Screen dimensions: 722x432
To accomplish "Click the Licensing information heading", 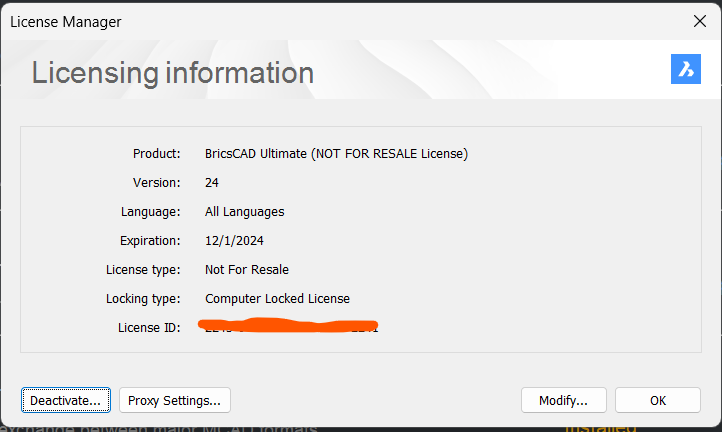I will pyautogui.click(x=173, y=73).
